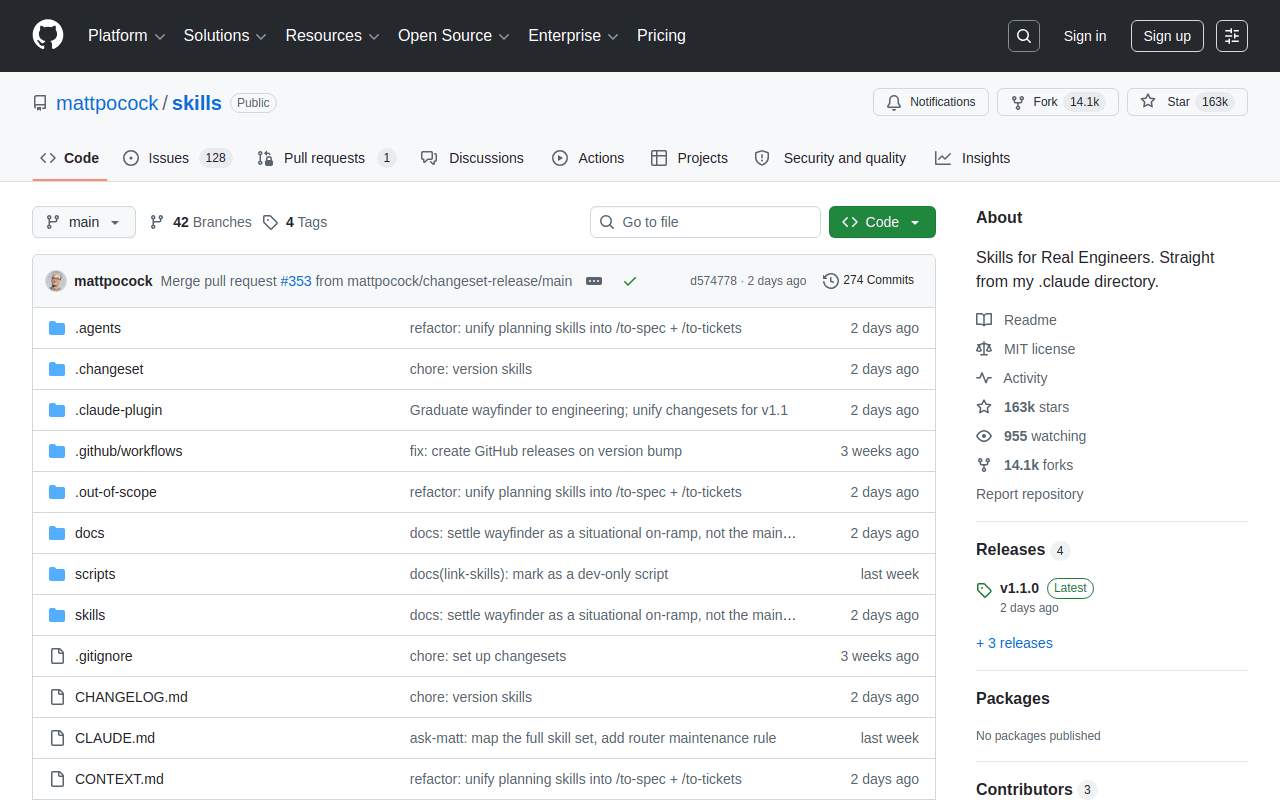Click the docs folder icon
The height and width of the screenshot is (800, 1280).
[x=57, y=533]
